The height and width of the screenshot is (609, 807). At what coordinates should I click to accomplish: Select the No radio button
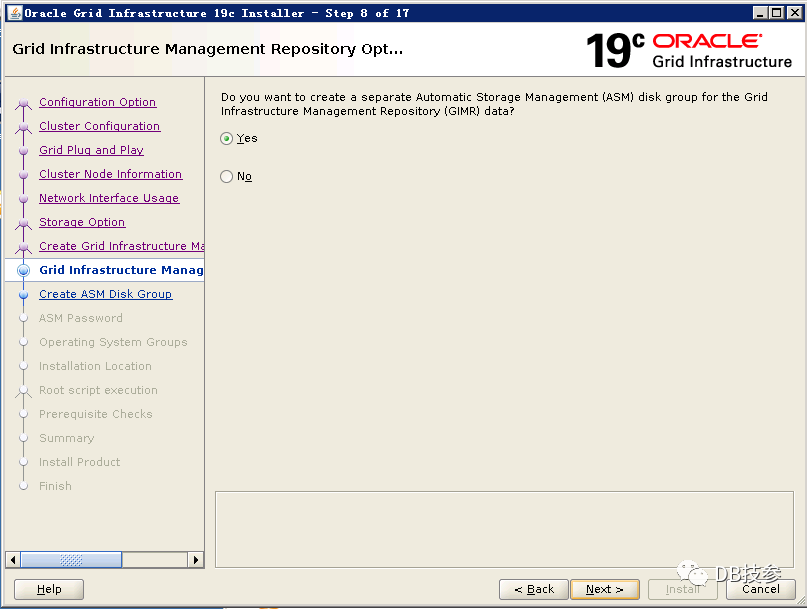pos(226,177)
